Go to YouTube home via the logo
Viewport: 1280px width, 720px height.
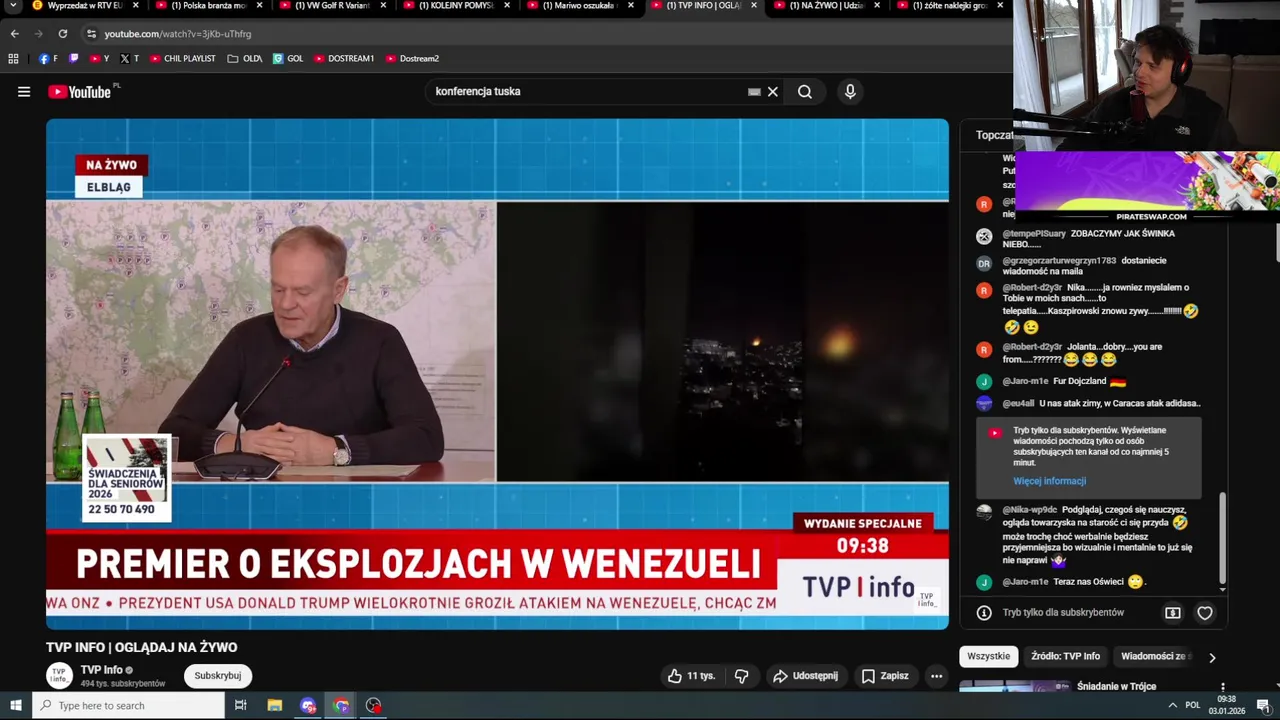79,92
